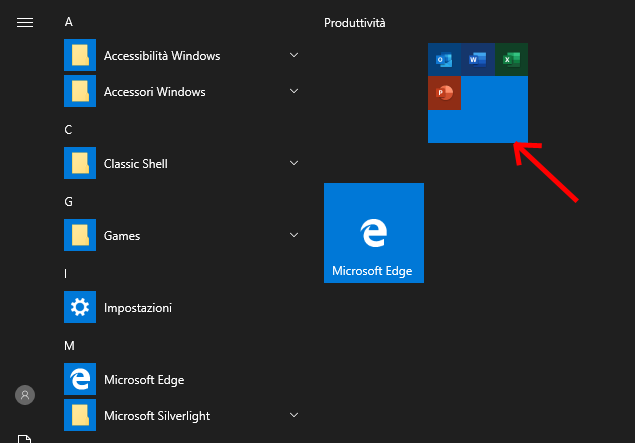The height and width of the screenshot is (443, 635).
Task: Expand the Microsoft Silverlight chevron
Action: tap(294, 415)
